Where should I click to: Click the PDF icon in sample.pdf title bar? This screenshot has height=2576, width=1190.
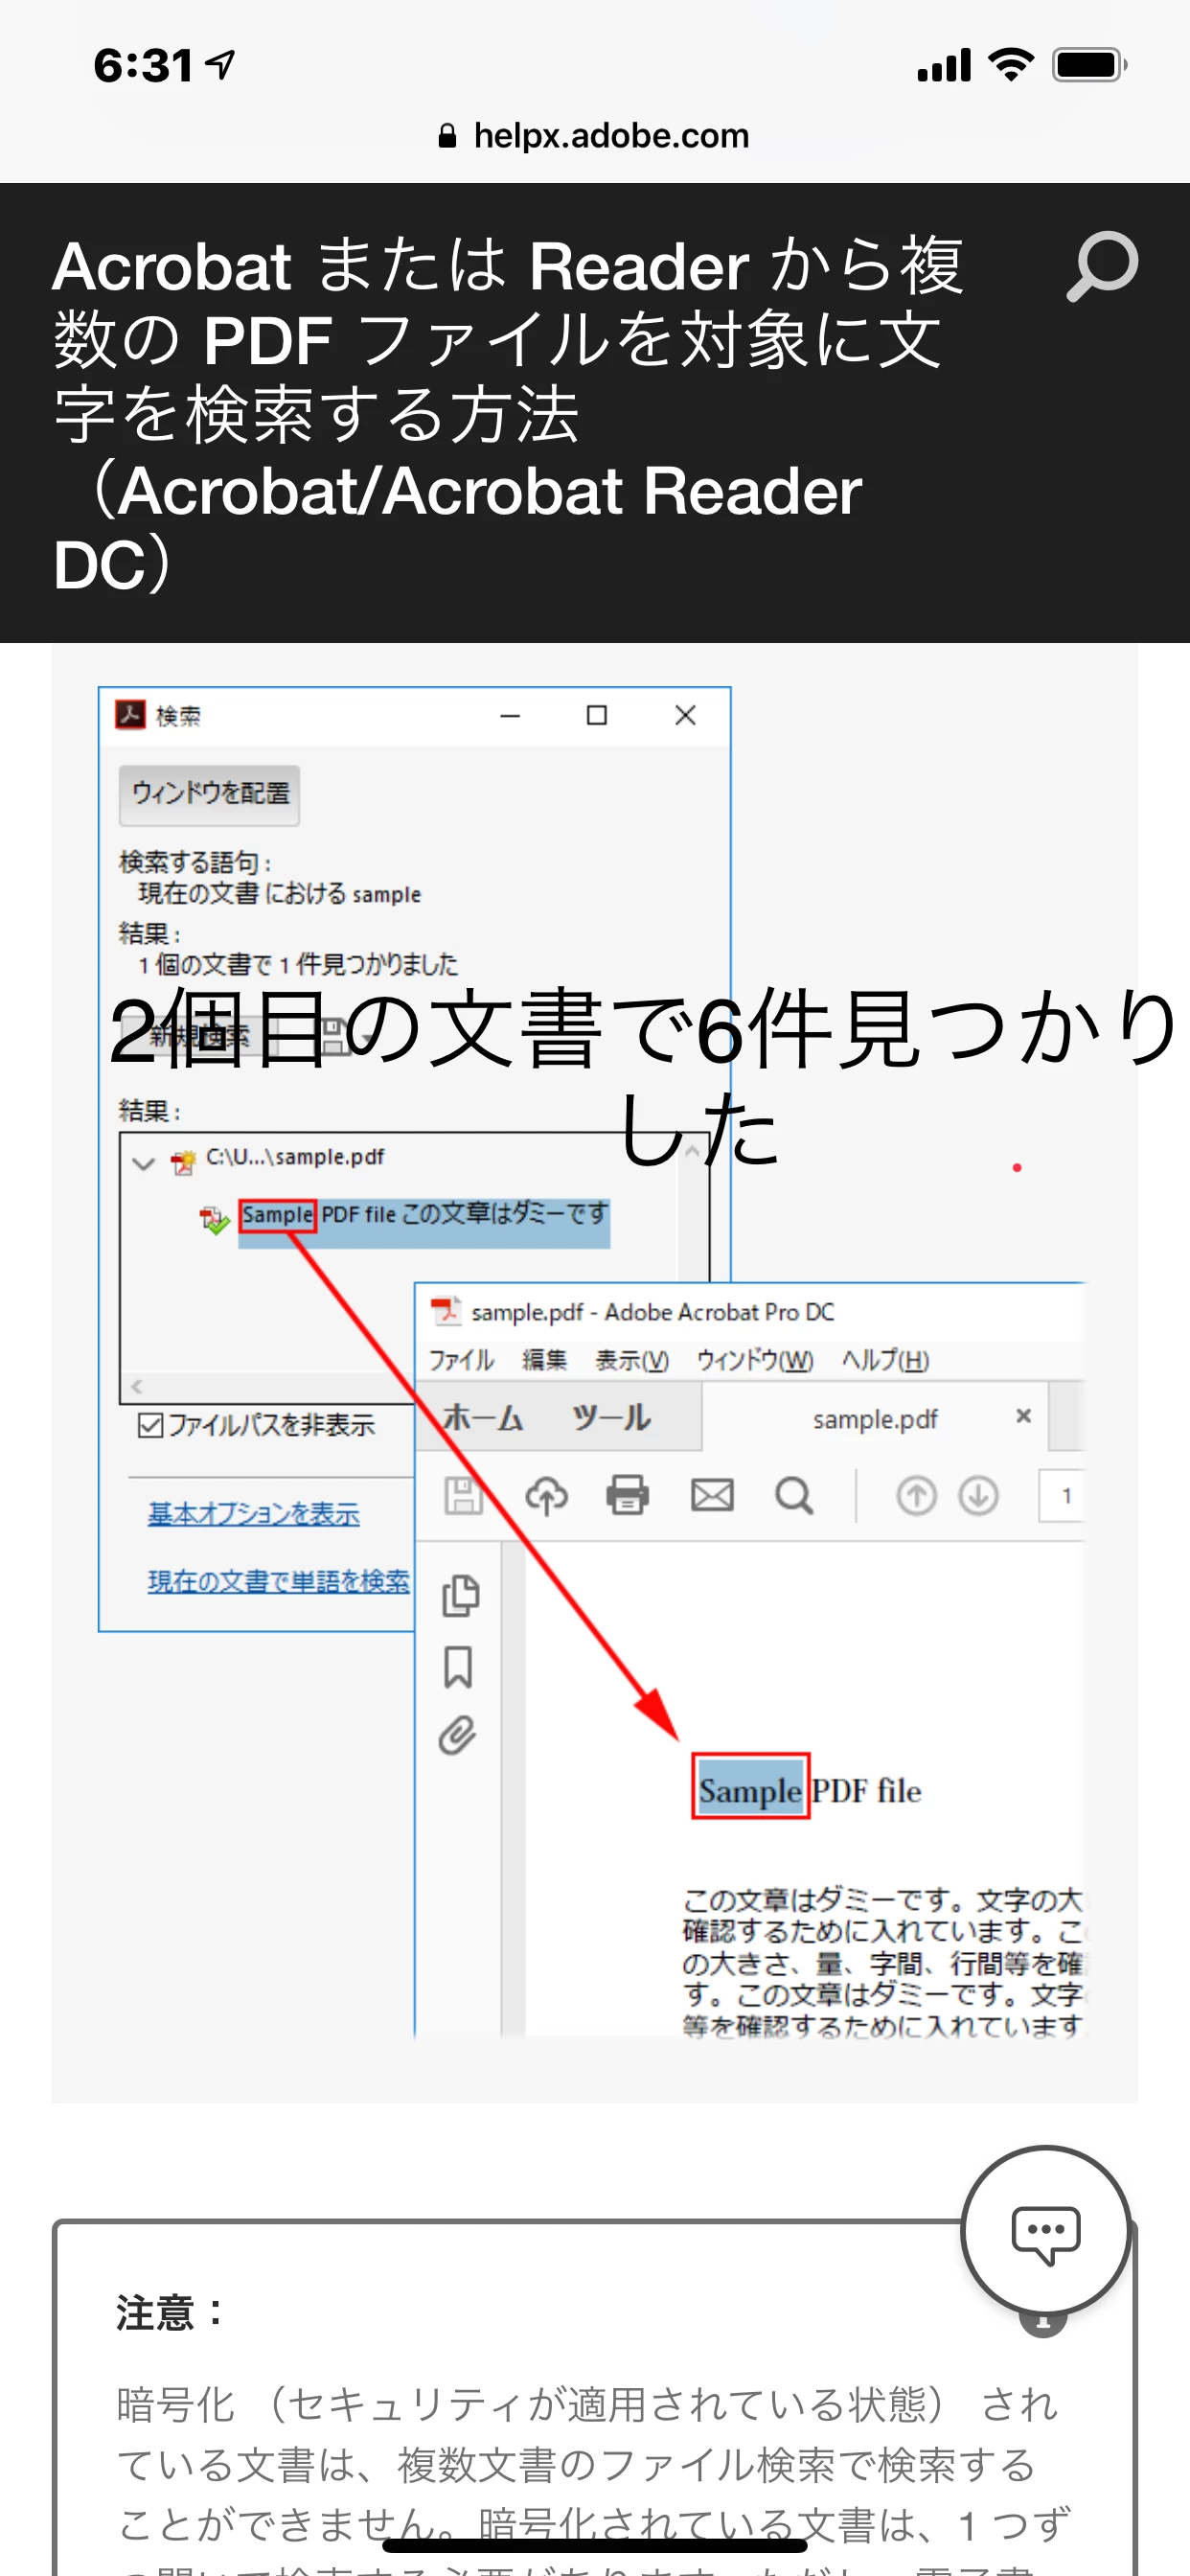pos(445,1311)
